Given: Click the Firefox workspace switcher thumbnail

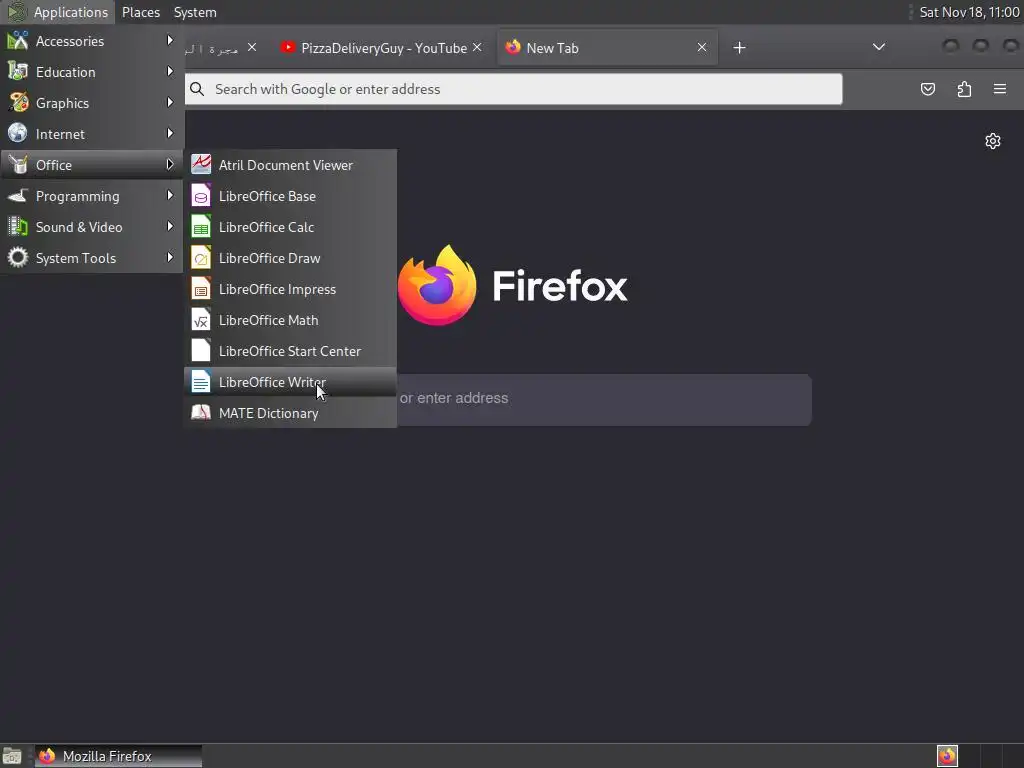Looking at the screenshot, I should click(x=947, y=756).
